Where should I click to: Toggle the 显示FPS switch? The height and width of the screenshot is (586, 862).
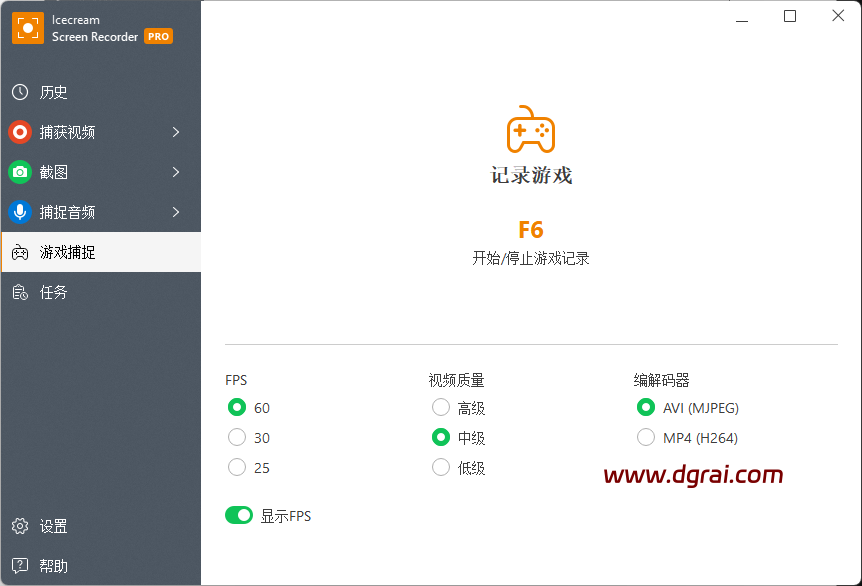[x=239, y=515]
